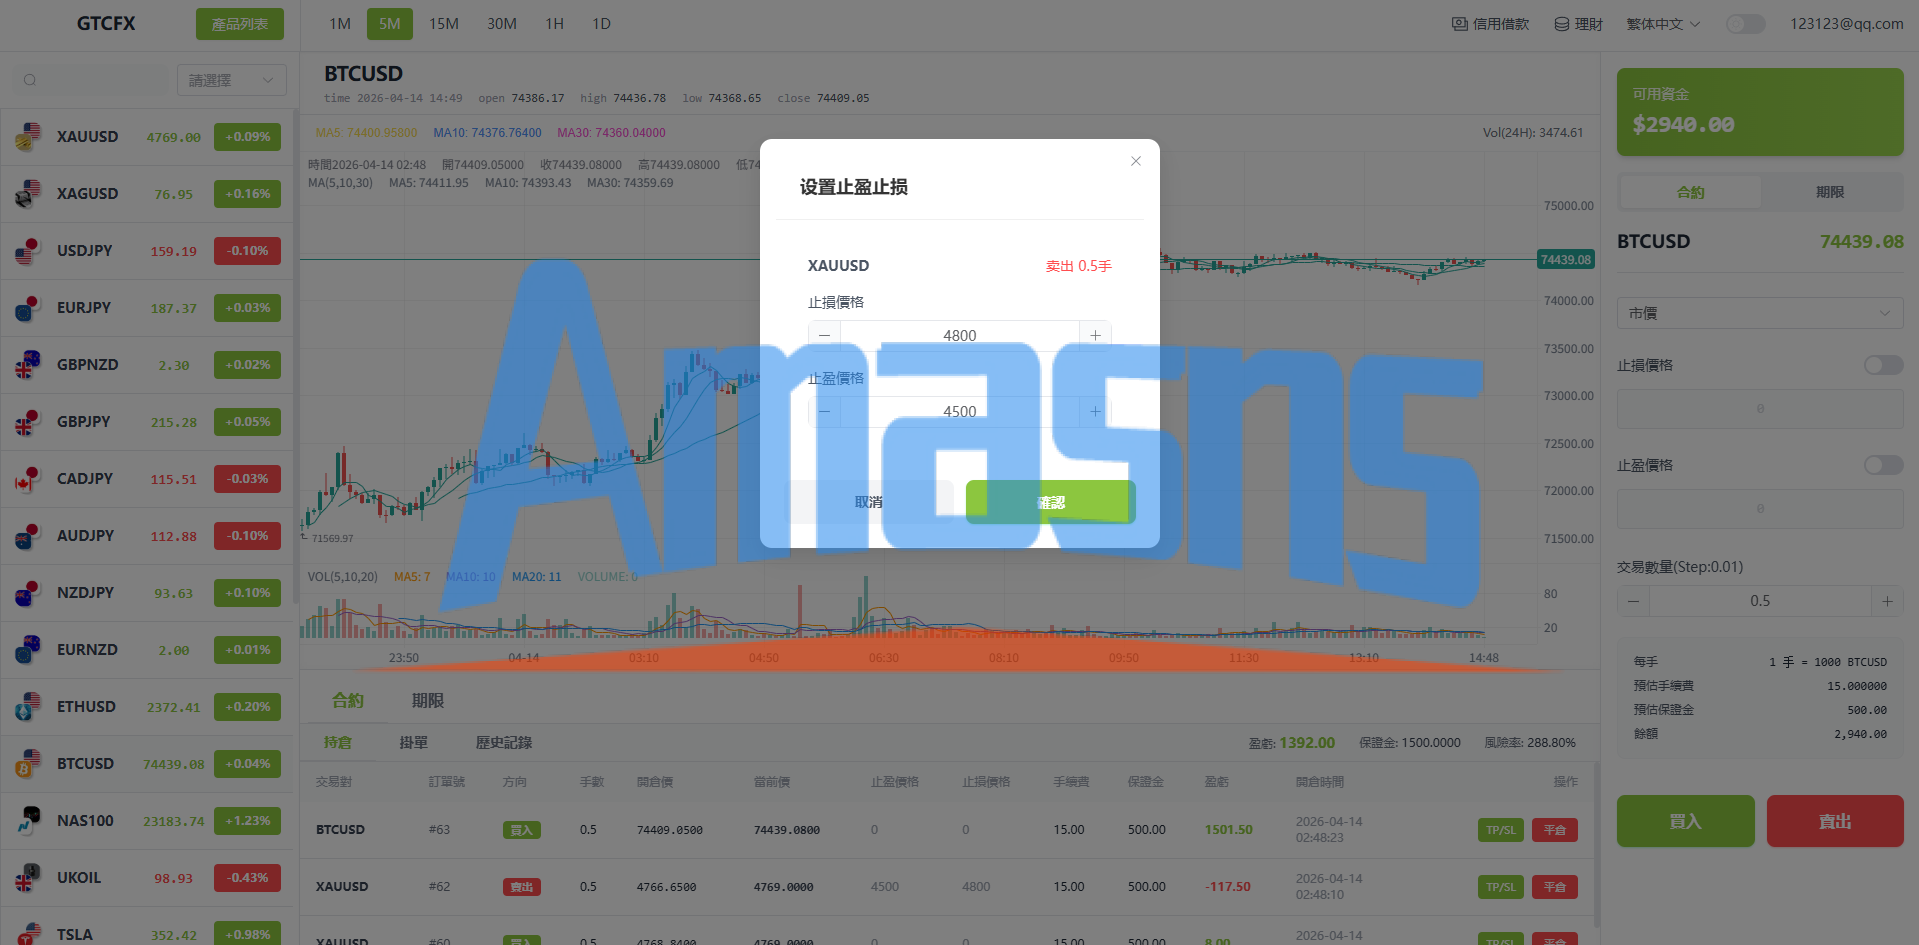
Task: Select ETHUSD coin icon in list
Action: click(x=28, y=707)
